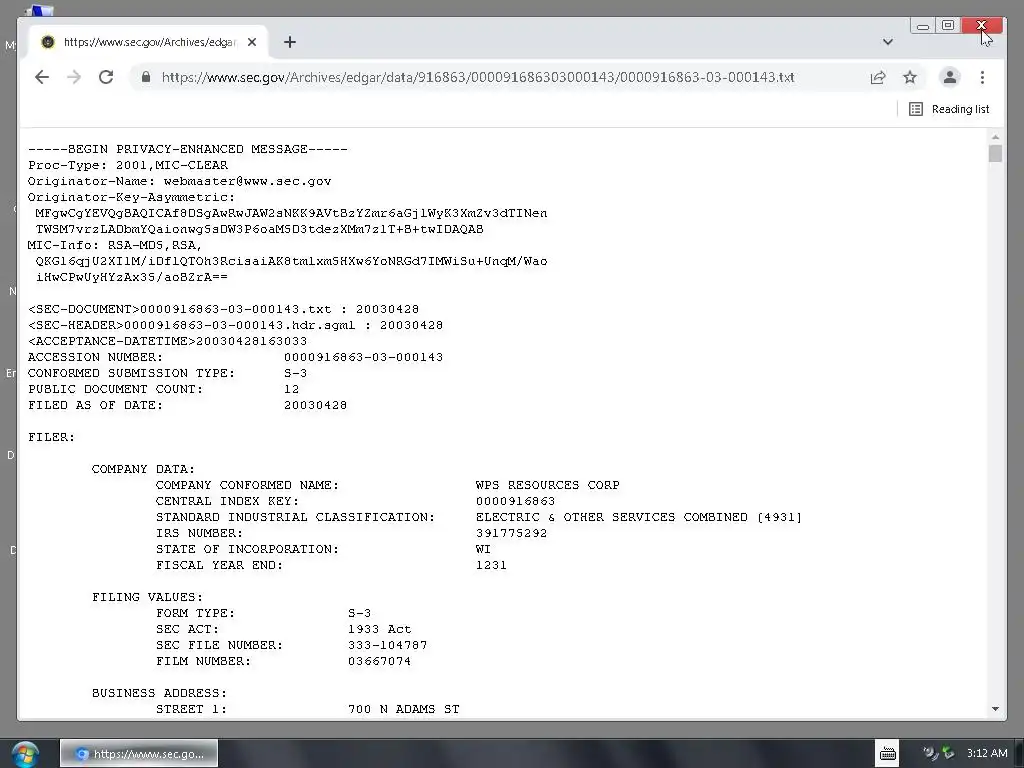Select the Chrome taskbar button
This screenshot has height=768, width=1024.
(x=139, y=754)
